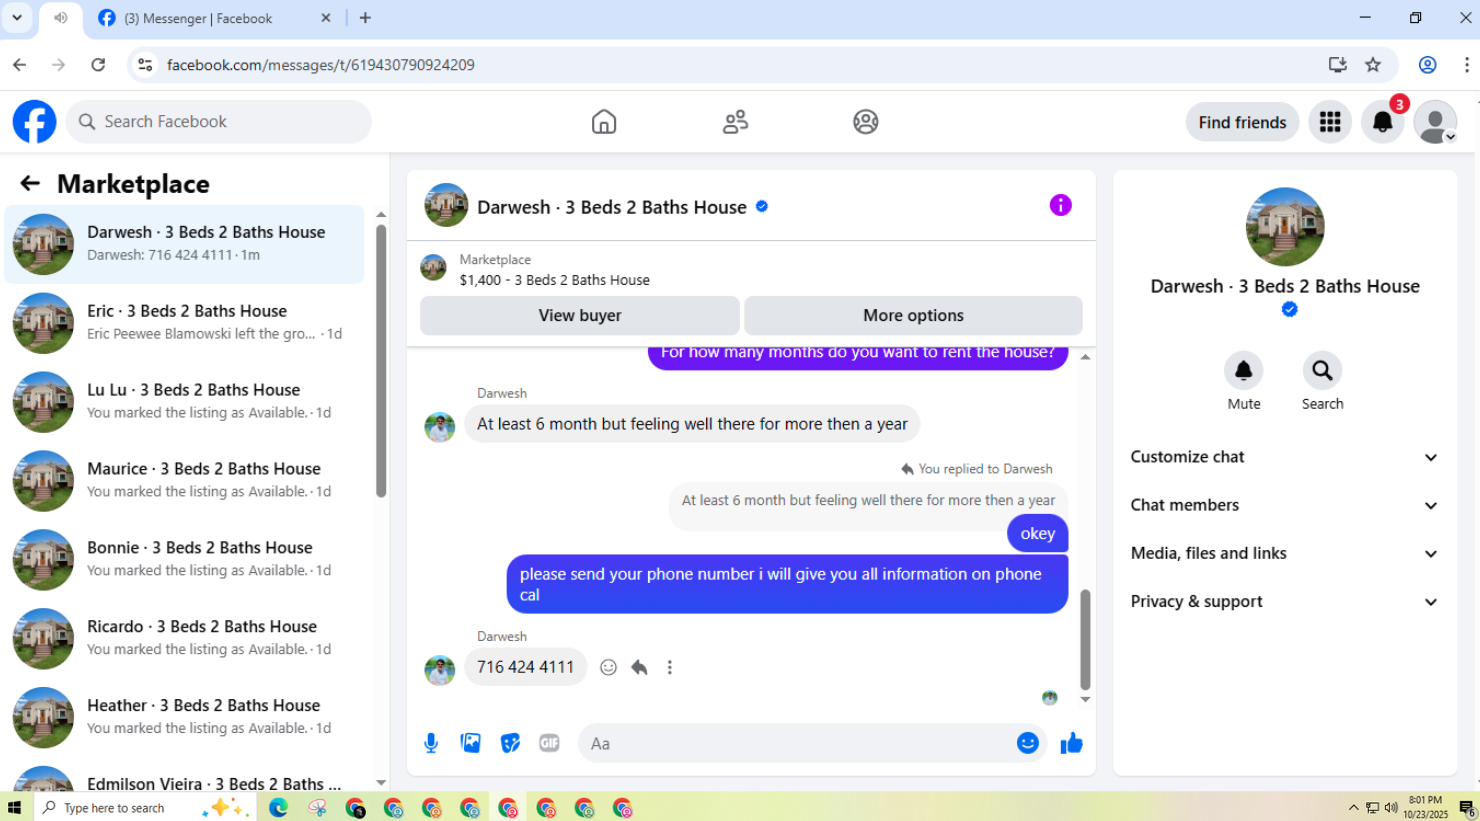Open the Windows Start menu

(x=14, y=807)
